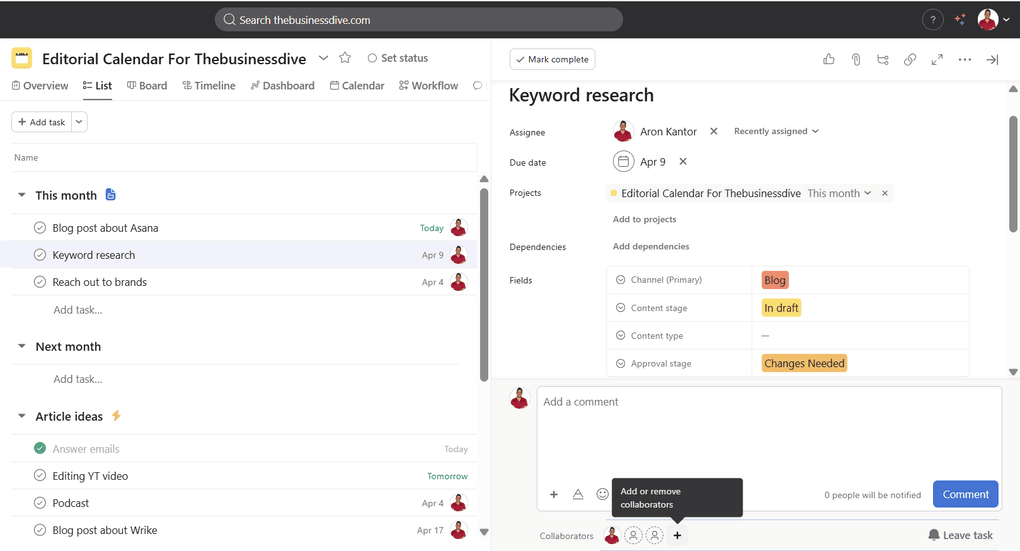Open the Recently assigned dropdown
This screenshot has height=551, width=1020.
tap(776, 131)
